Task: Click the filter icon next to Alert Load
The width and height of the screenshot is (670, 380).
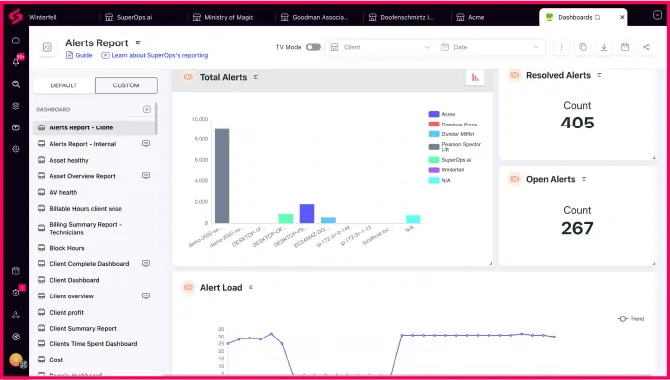Action: coord(251,288)
